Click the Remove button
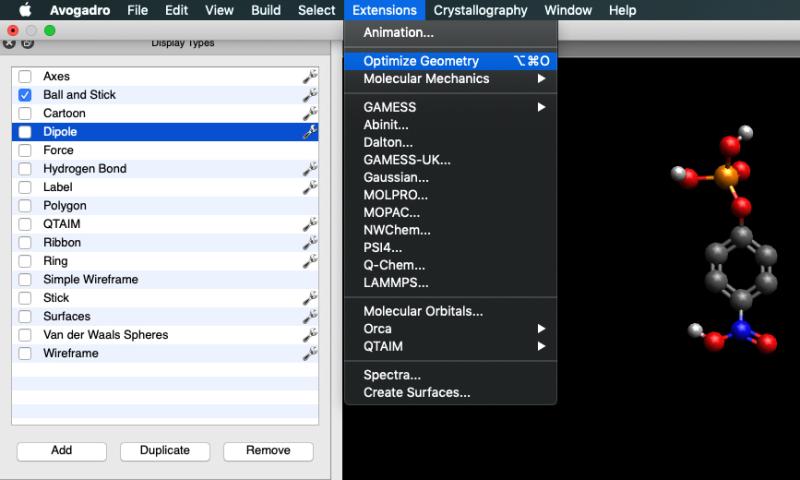 pos(268,451)
